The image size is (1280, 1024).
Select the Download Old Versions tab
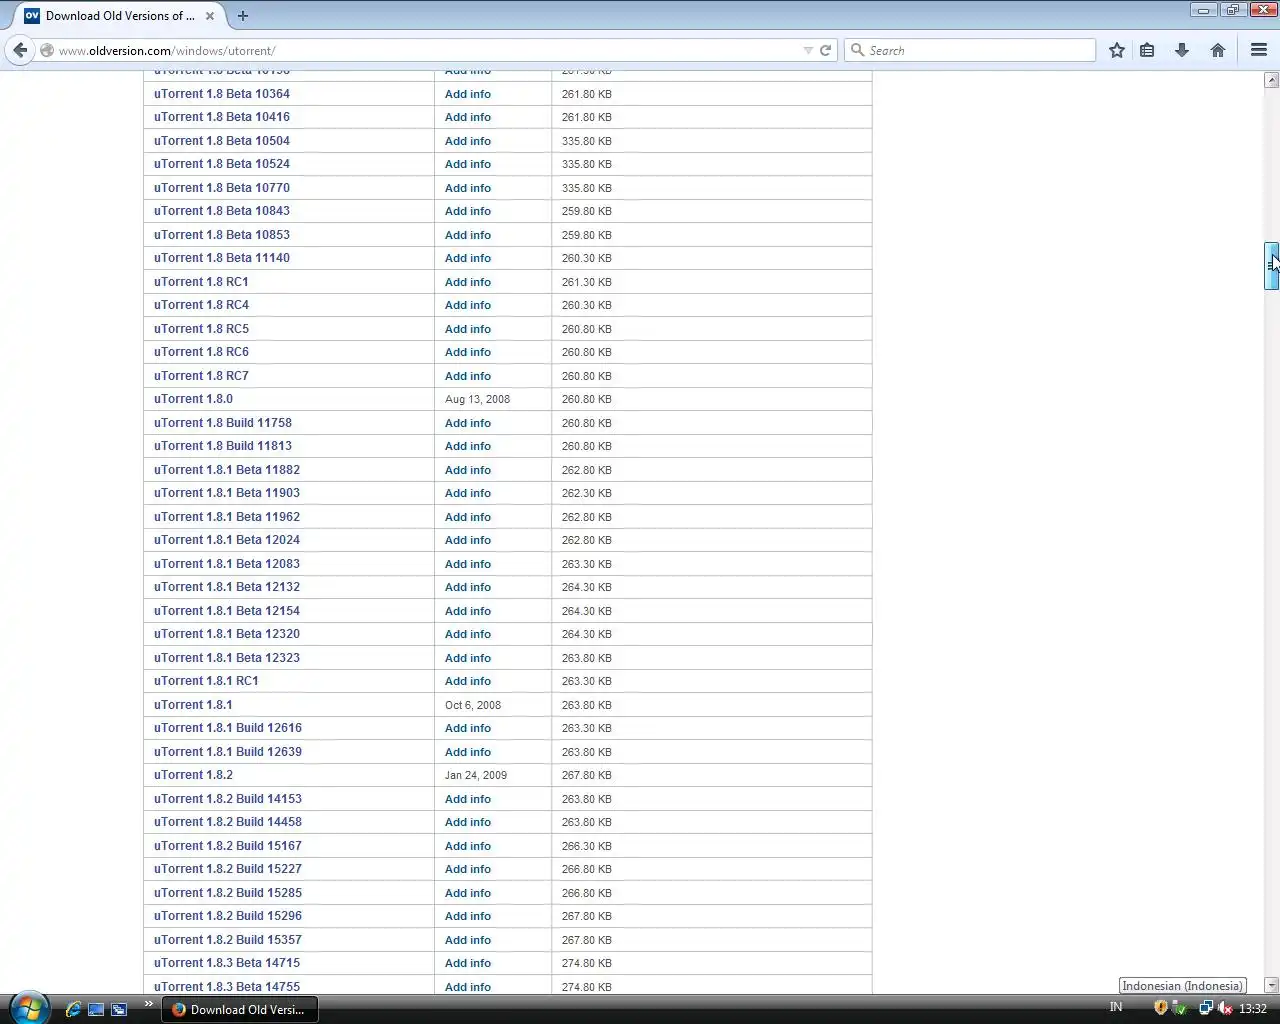(x=120, y=16)
